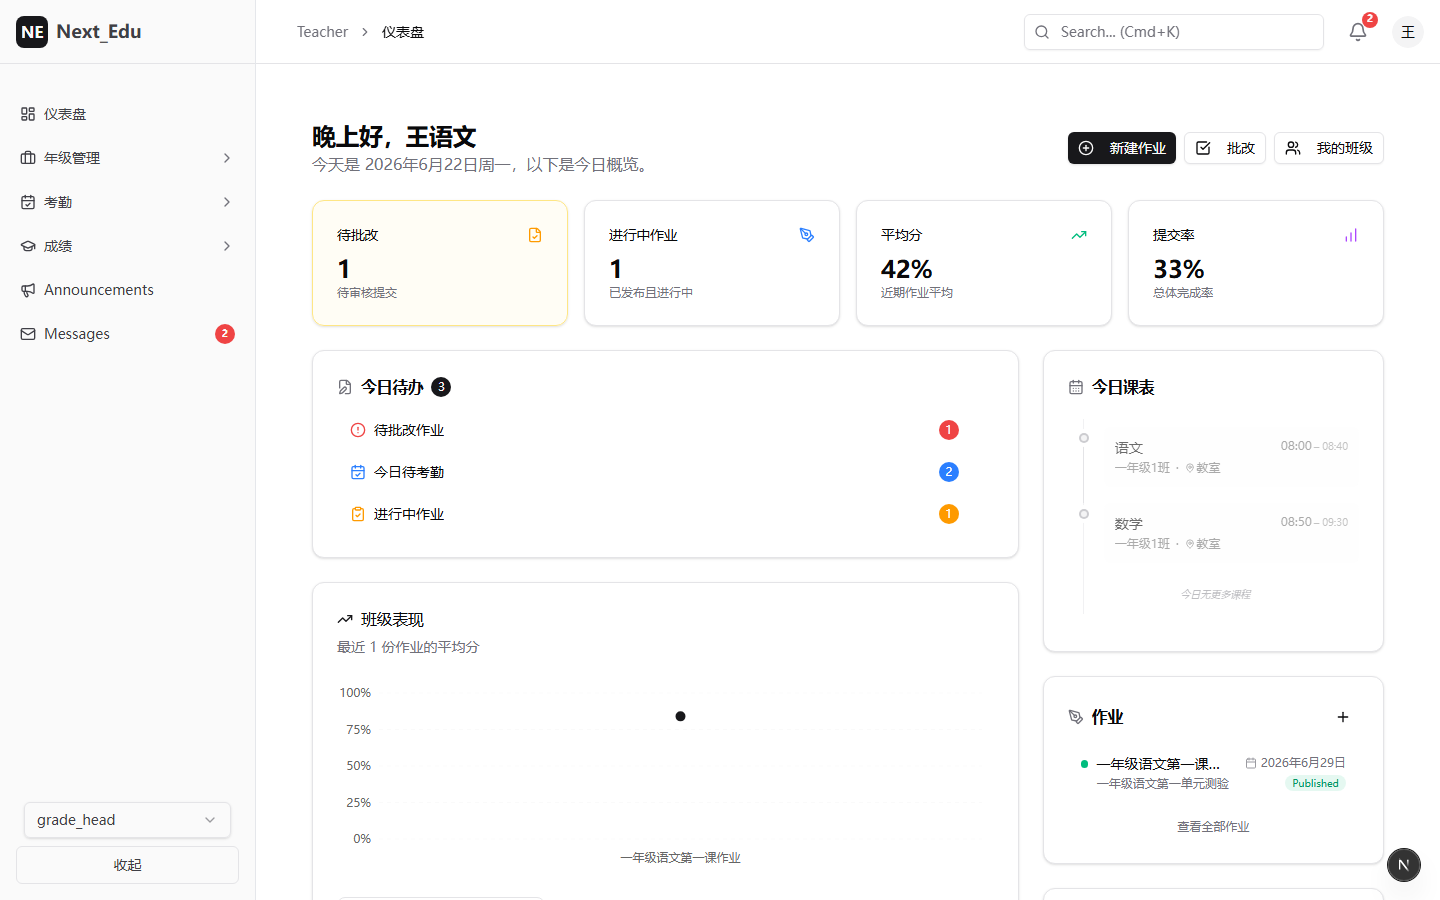
Task: Click the Next_Edu NE logo
Action: (32, 32)
